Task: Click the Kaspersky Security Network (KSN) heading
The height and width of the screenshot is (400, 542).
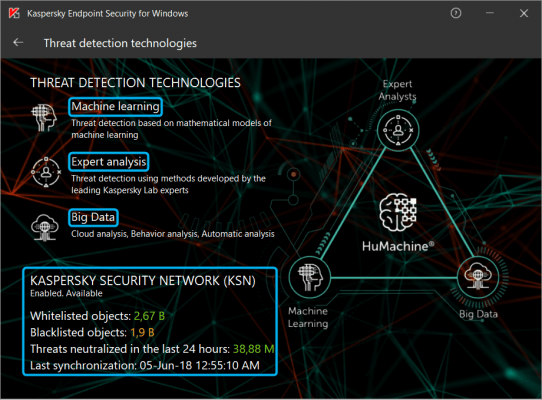Action: [143, 280]
